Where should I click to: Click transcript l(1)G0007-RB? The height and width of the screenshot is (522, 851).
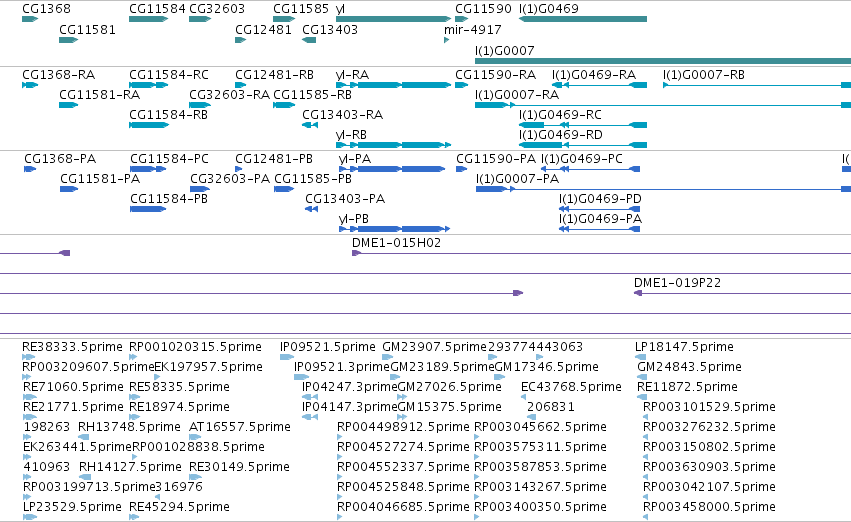point(757,85)
